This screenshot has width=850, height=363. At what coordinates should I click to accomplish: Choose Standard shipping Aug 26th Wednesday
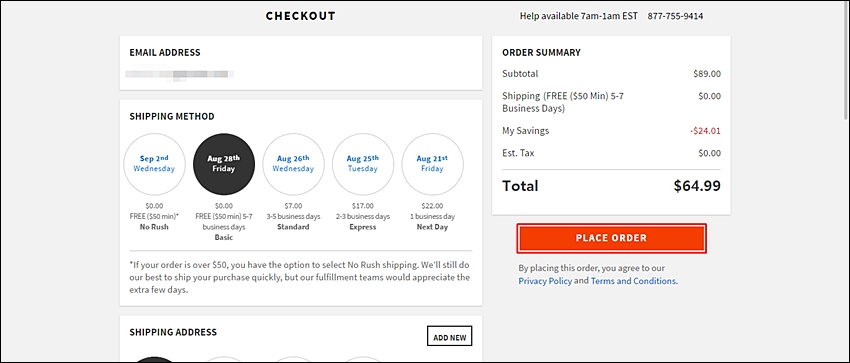[x=293, y=164]
